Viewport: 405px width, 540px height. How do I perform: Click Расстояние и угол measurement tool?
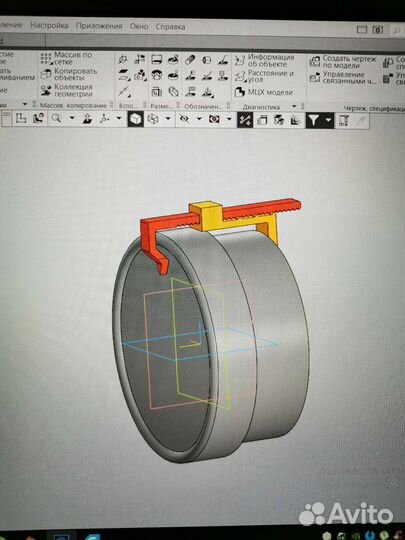pyautogui.click(x=264, y=76)
